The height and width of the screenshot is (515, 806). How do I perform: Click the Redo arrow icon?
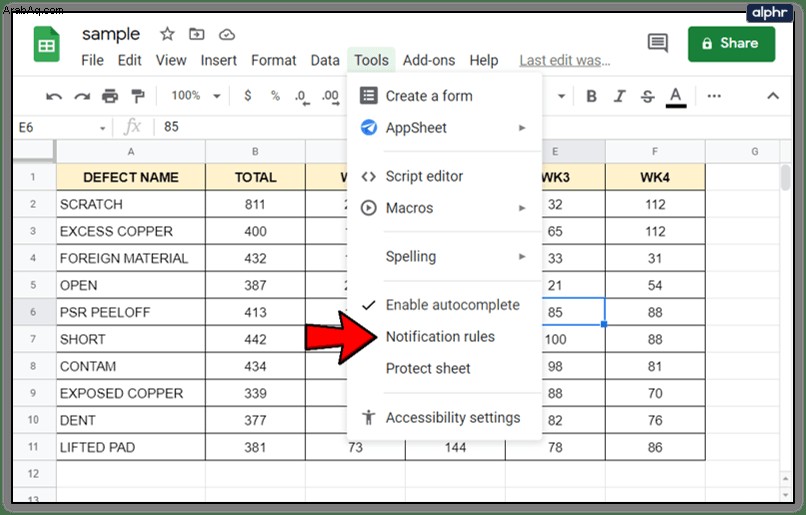(82, 96)
